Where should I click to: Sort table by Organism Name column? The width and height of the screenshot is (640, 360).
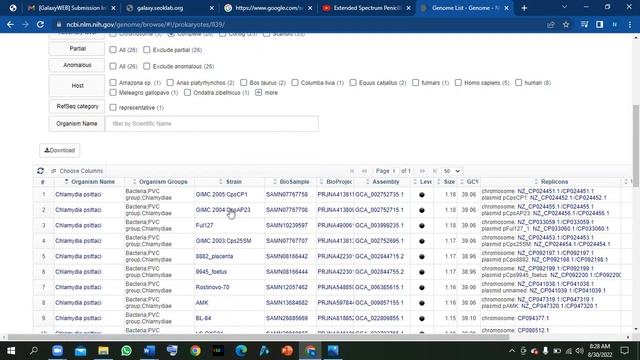point(93,182)
